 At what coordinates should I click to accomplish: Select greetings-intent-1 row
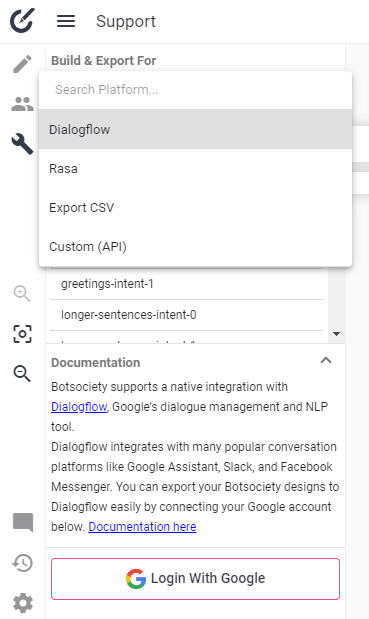click(x=187, y=284)
